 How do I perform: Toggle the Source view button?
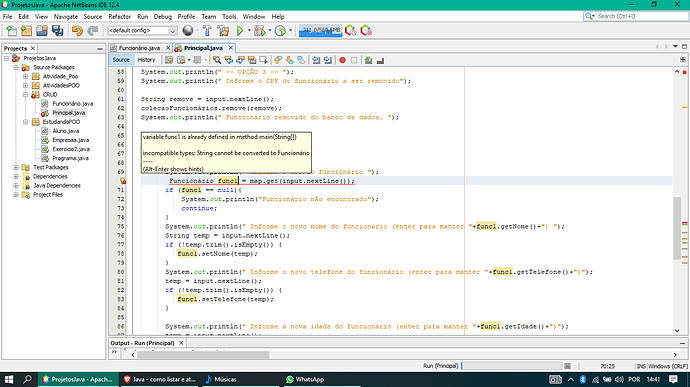click(121, 60)
